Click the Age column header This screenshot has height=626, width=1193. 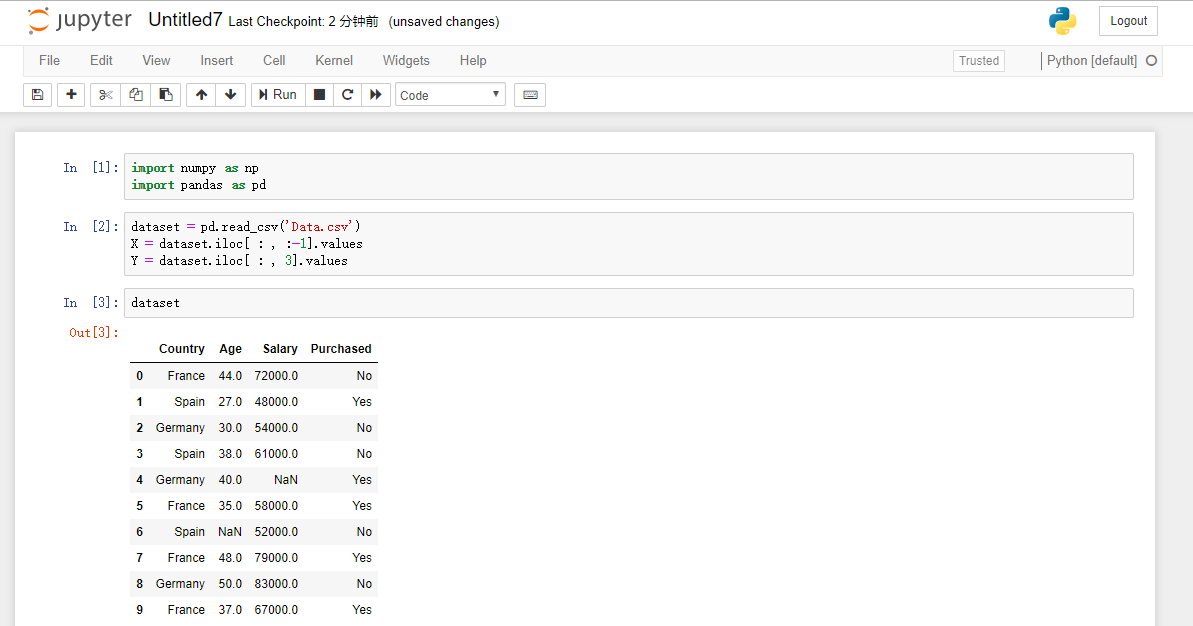230,348
